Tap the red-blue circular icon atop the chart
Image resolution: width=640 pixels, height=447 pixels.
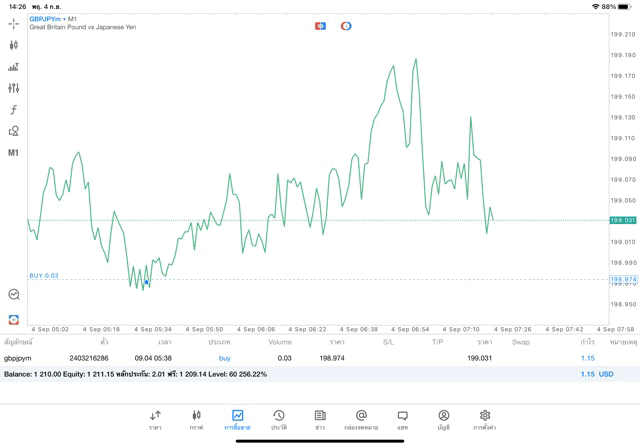346,26
